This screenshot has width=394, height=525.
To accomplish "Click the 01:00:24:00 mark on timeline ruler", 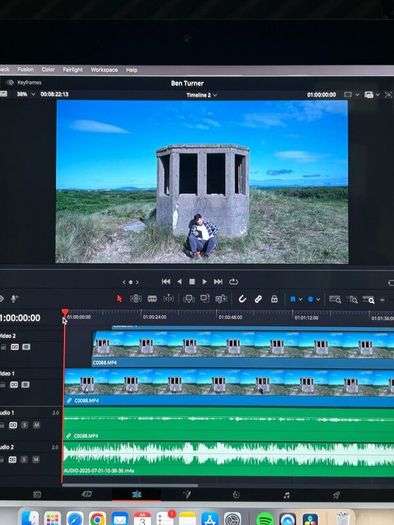I will coord(155,317).
